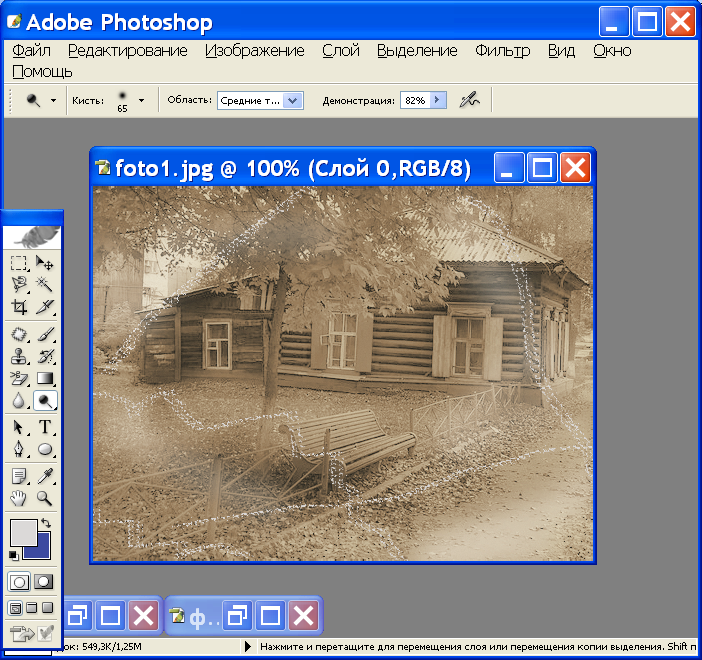Viewport: 702px width, 660px height.
Task: Restore the minimized ф.. document window
Action: 236,615
